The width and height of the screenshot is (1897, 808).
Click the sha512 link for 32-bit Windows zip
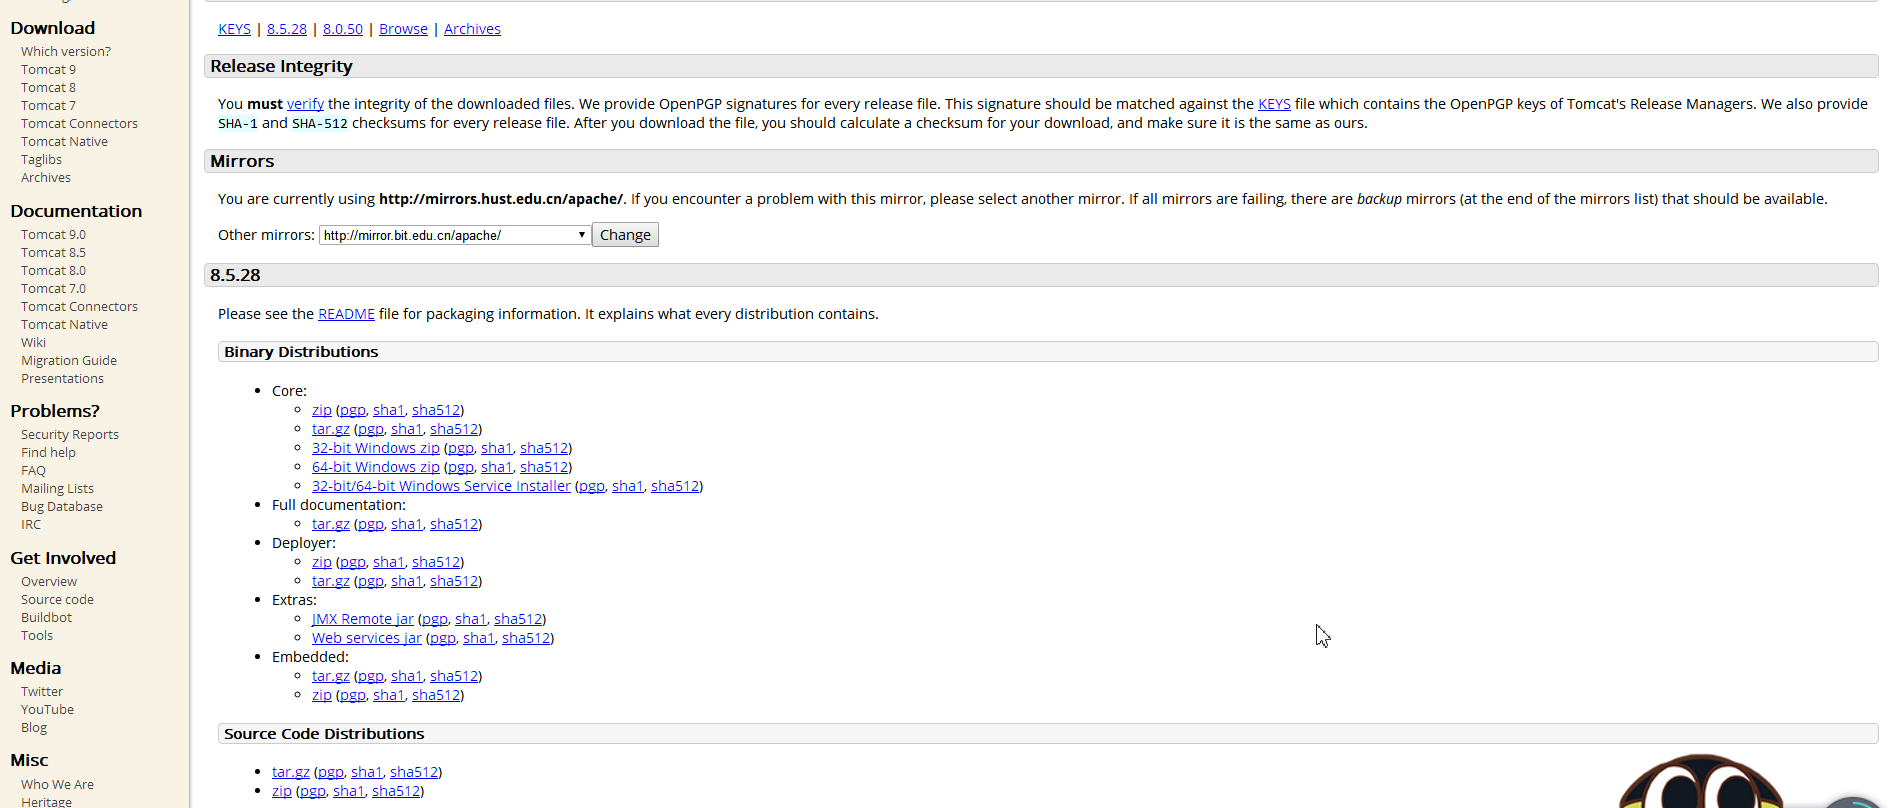544,448
